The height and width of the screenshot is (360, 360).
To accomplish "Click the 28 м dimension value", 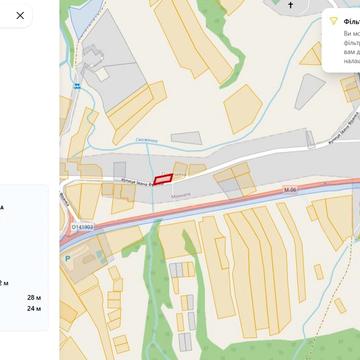I will [x=34, y=297].
